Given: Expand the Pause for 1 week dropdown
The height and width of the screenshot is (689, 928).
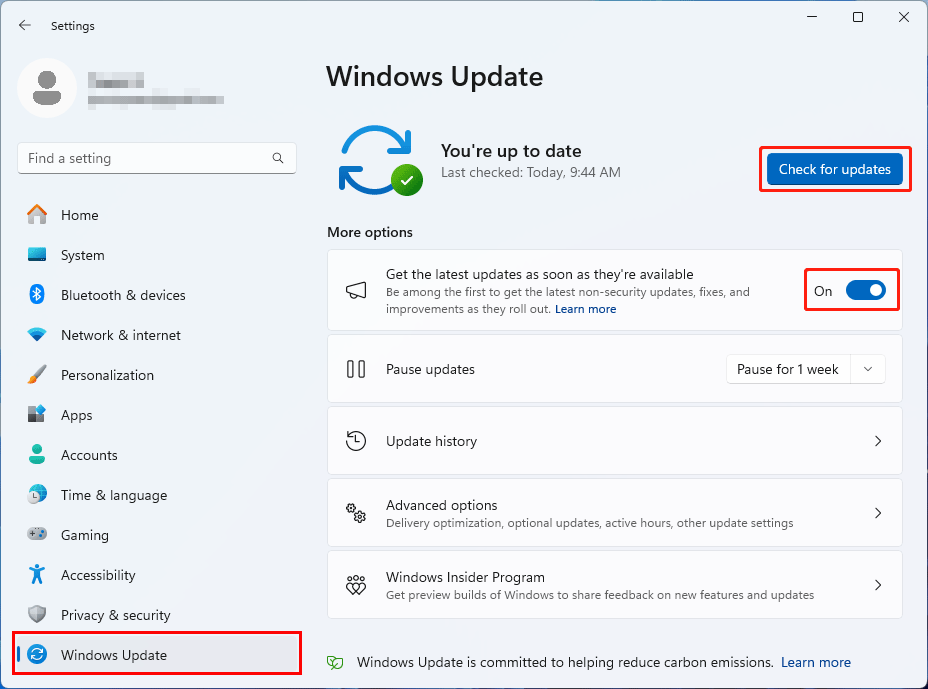Looking at the screenshot, I should (868, 368).
